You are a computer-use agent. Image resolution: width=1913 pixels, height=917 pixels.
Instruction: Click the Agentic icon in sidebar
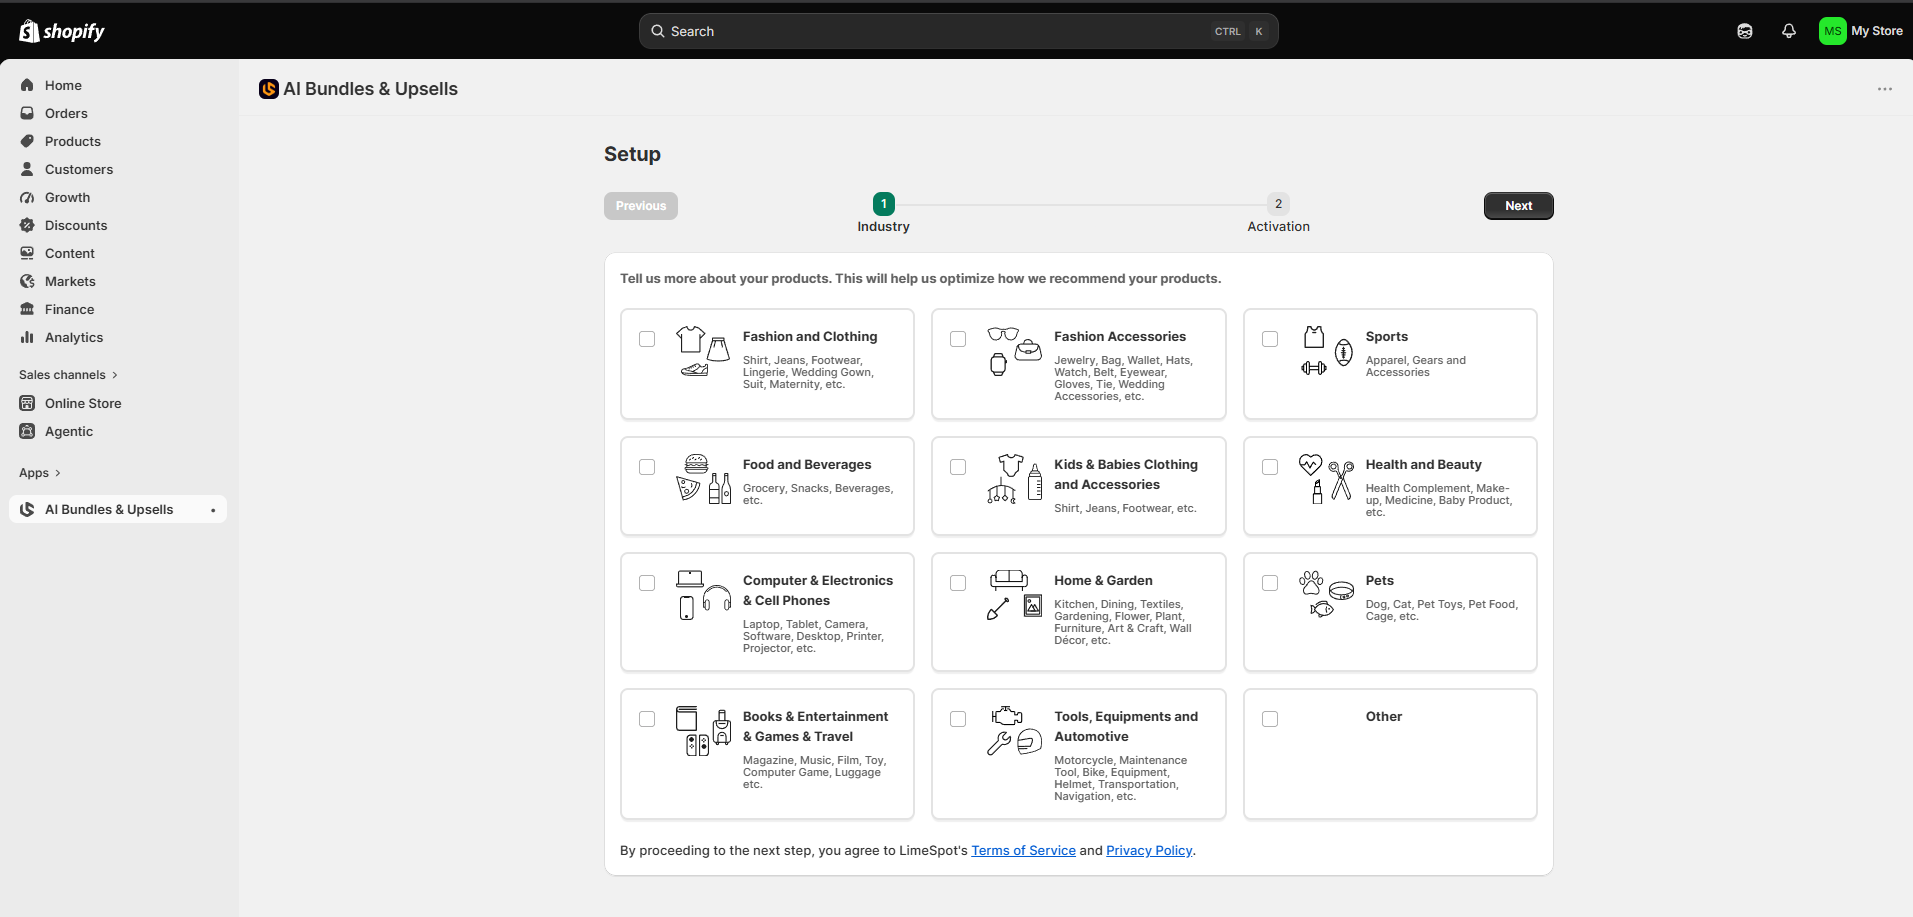pyautogui.click(x=27, y=431)
